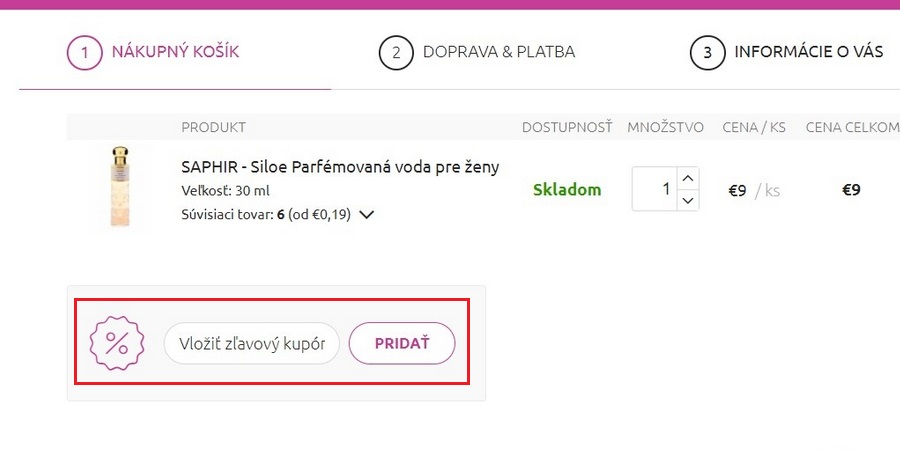Click the step 1 circle icon
The width and height of the screenshot is (900, 450).
(x=85, y=53)
